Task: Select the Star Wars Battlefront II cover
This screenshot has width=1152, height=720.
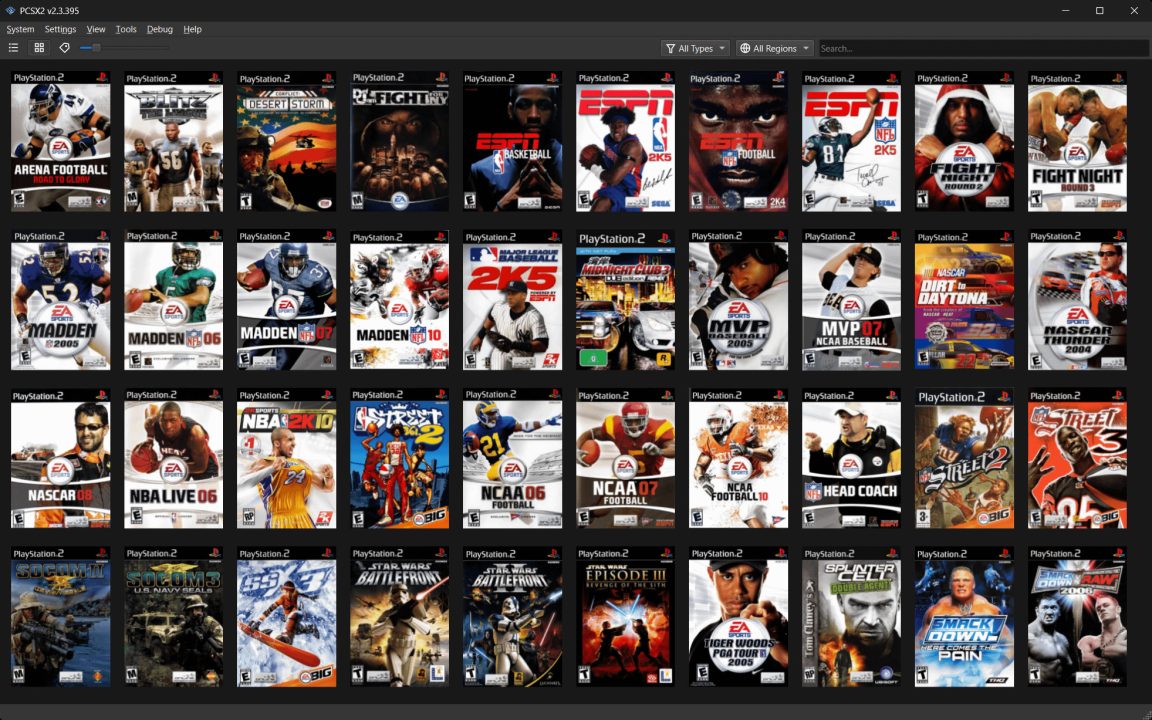Action: [x=513, y=617]
